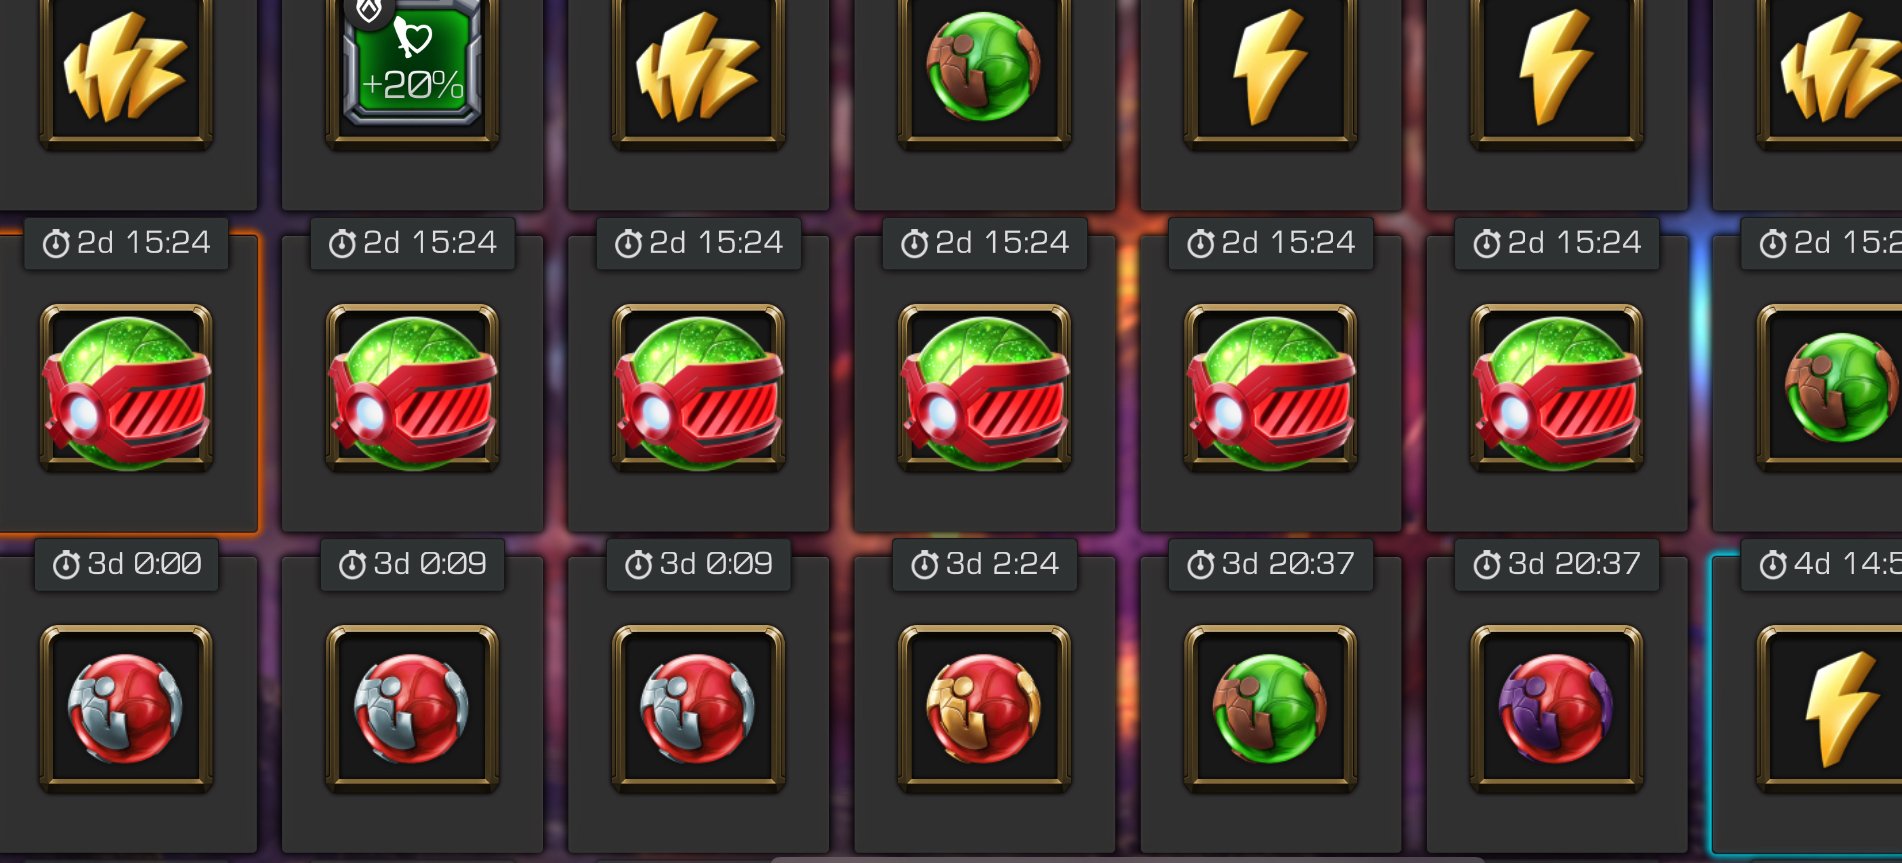1902x863 pixels.
Task: Tap the small badge on the +20% boost corner
Action: tap(369, 11)
